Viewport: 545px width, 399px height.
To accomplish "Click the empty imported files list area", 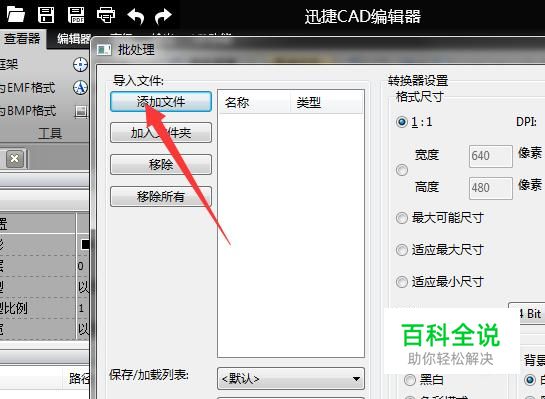I will click(x=291, y=235).
